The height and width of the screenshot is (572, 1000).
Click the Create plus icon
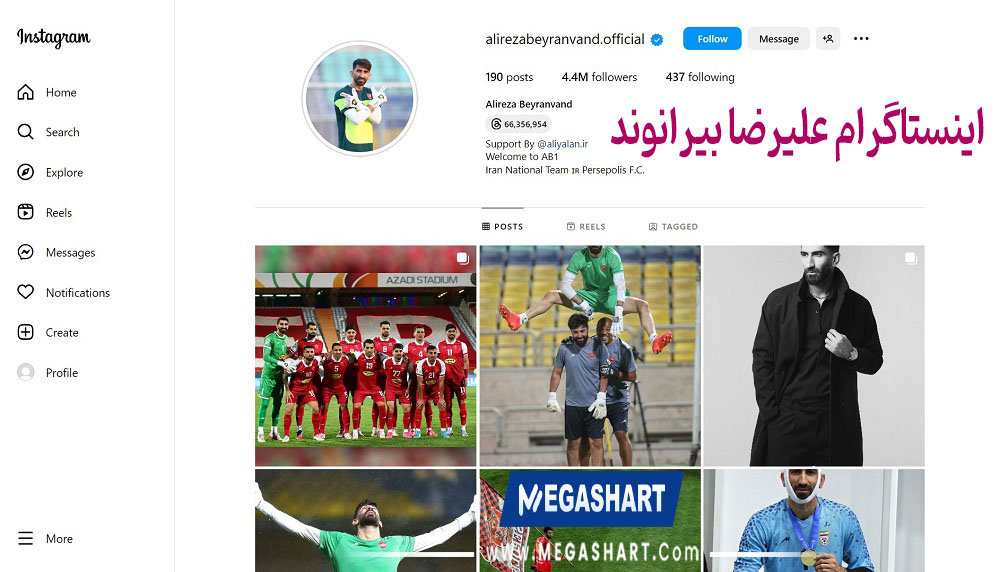click(x=26, y=332)
